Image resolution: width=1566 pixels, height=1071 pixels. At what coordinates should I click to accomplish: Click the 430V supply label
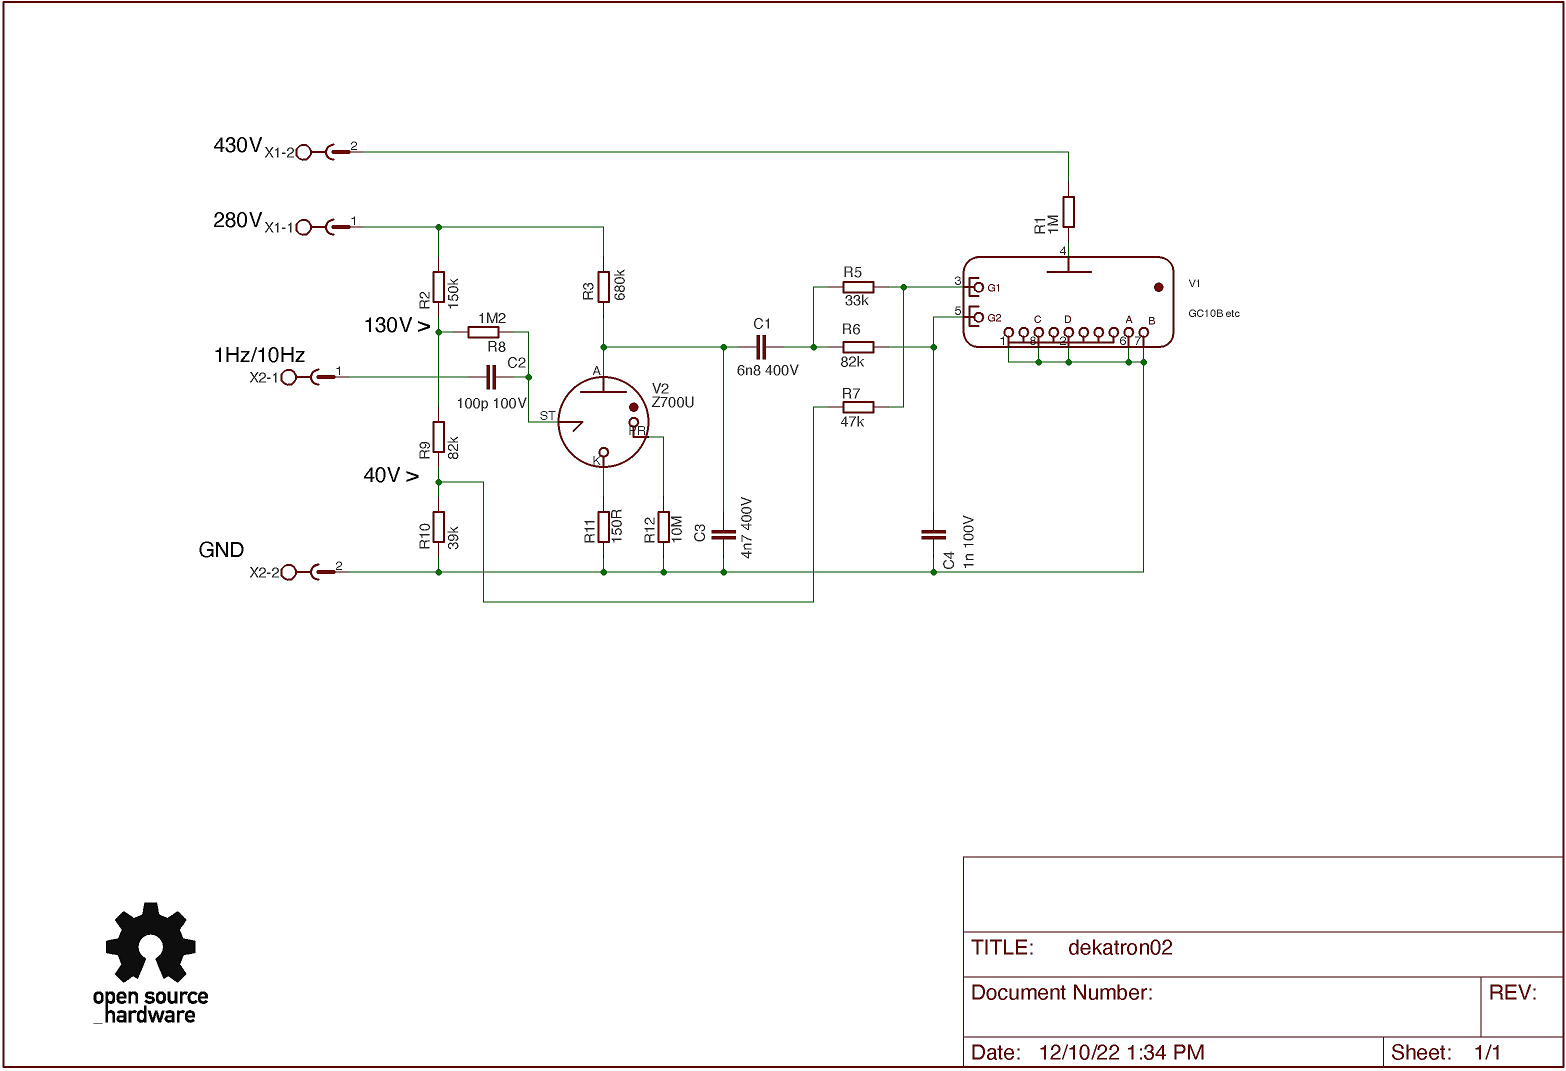click(237, 146)
